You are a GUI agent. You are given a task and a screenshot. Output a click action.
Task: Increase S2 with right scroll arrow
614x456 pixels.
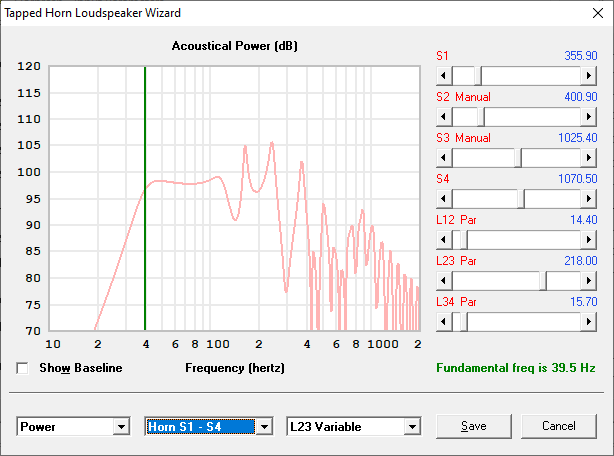588,117
